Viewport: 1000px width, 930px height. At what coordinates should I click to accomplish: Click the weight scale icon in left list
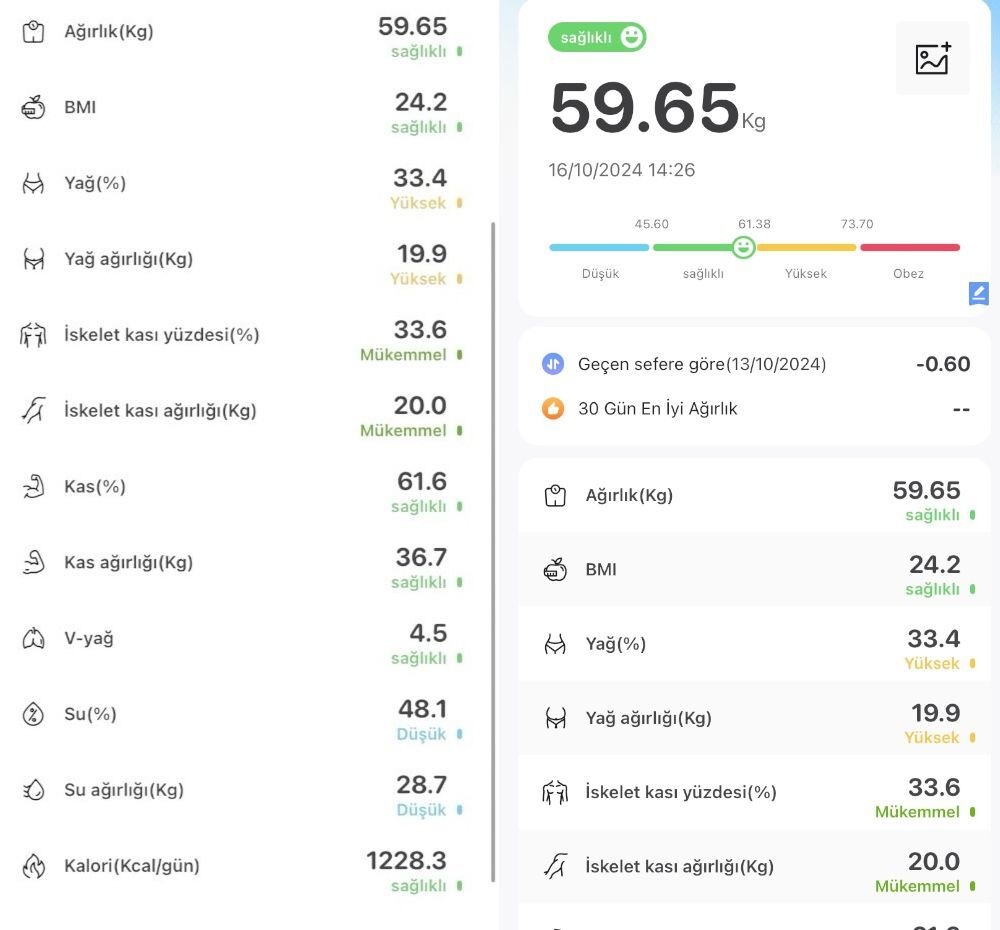point(34,31)
